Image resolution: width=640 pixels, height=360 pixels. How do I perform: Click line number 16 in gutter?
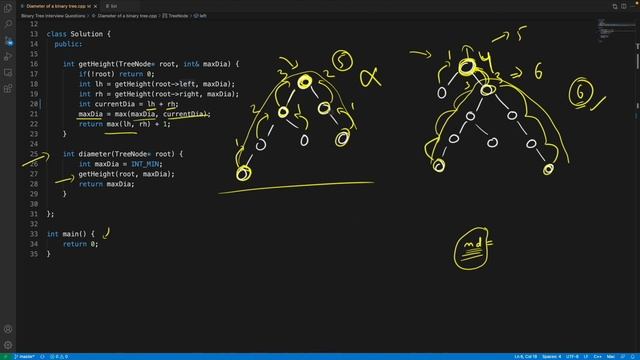34,64
